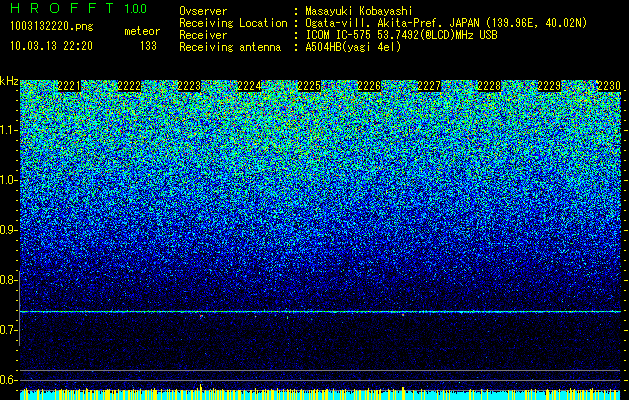Click the meteor label

pos(142,31)
